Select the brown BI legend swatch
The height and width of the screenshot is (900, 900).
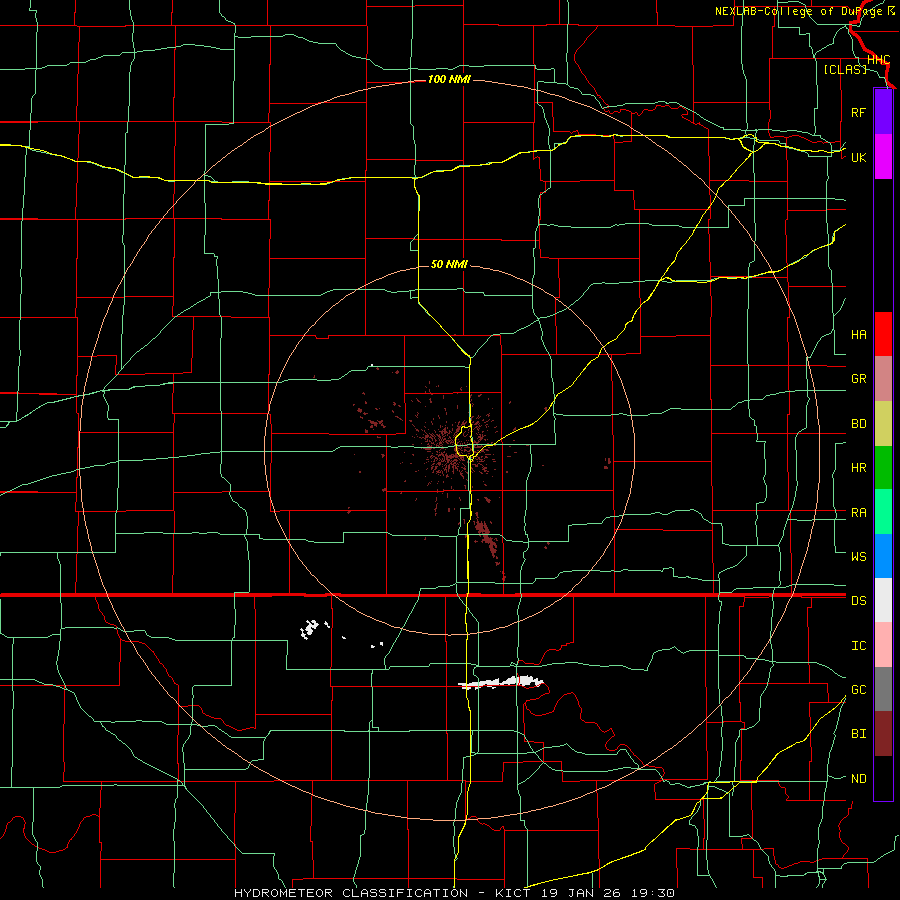pos(883,734)
